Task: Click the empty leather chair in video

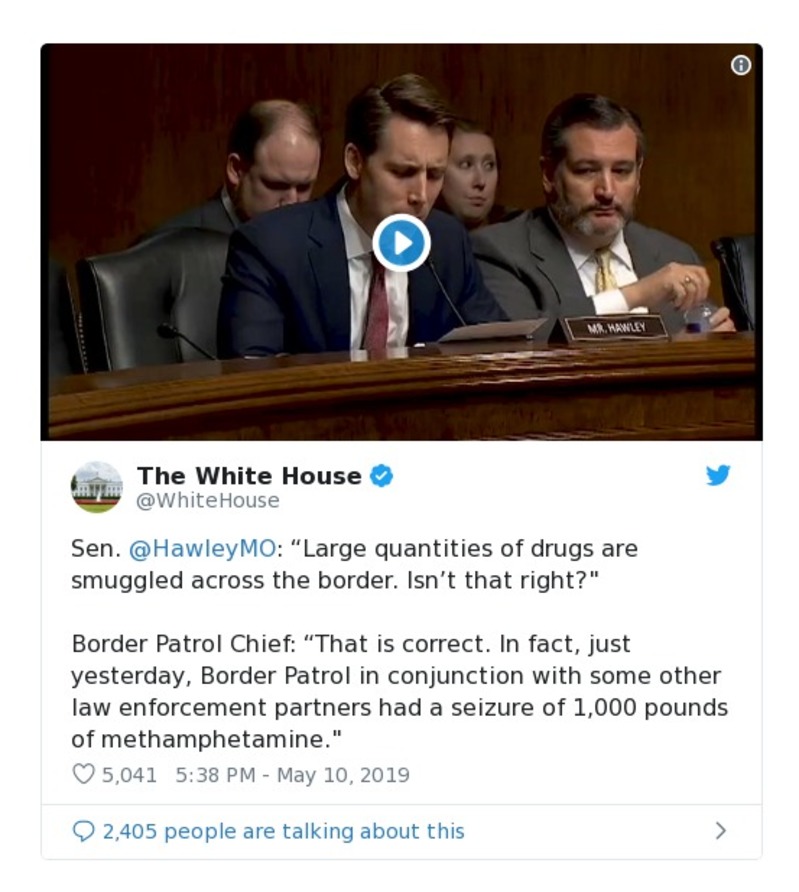Action: (x=151, y=296)
